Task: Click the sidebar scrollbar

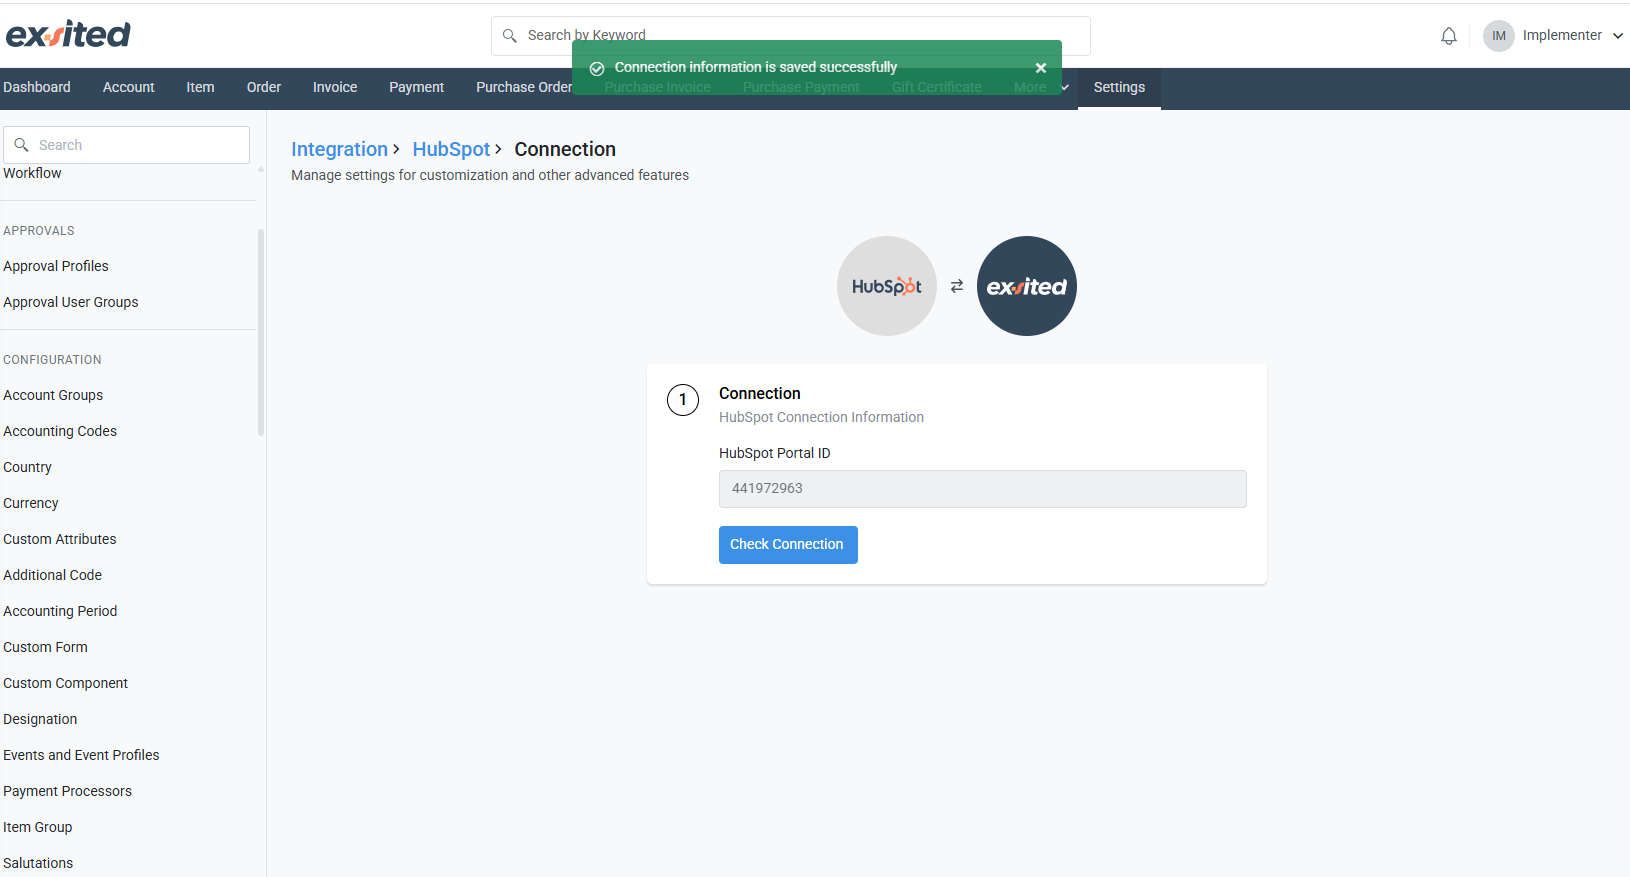Action: point(261,332)
